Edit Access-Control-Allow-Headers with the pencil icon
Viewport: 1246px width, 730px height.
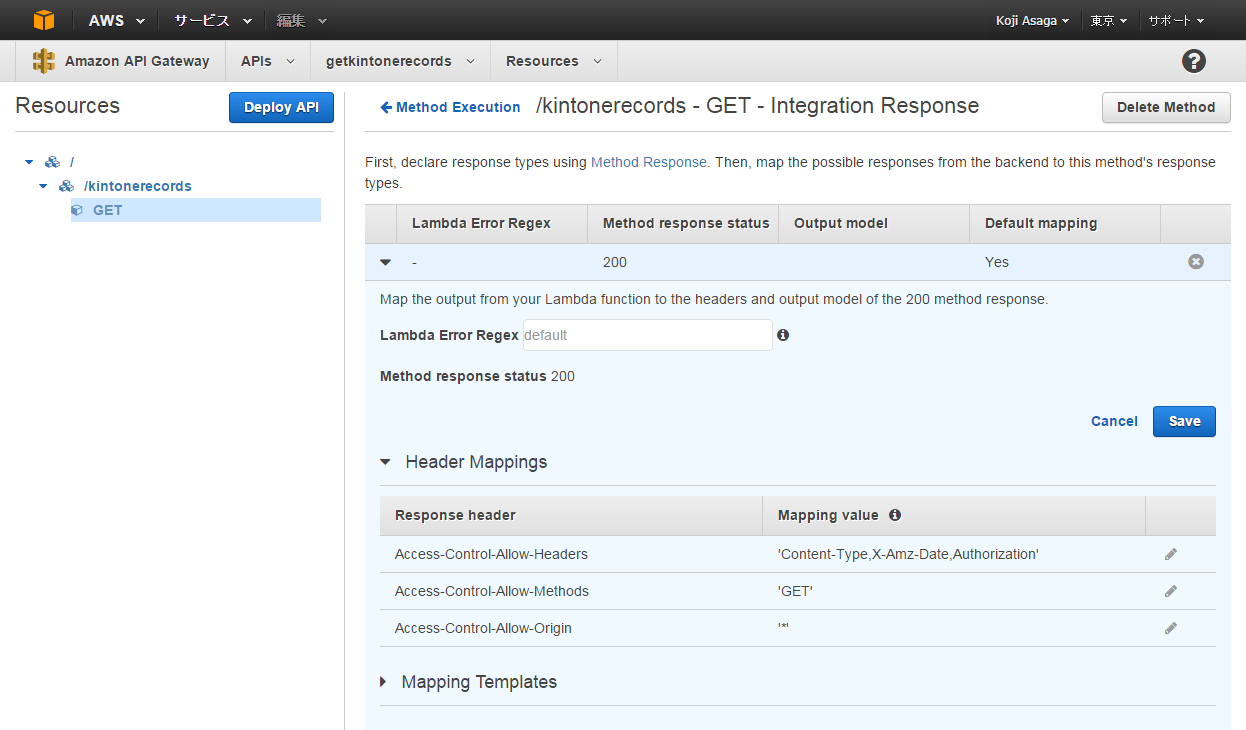(x=1170, y=554)
